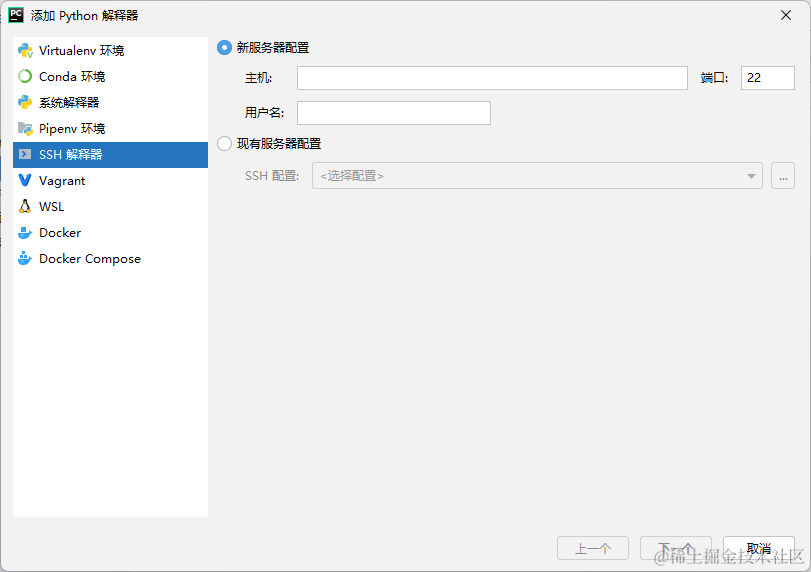Focus the 用户名 username input field
This screenshot has width=811, height=572.
394,113
